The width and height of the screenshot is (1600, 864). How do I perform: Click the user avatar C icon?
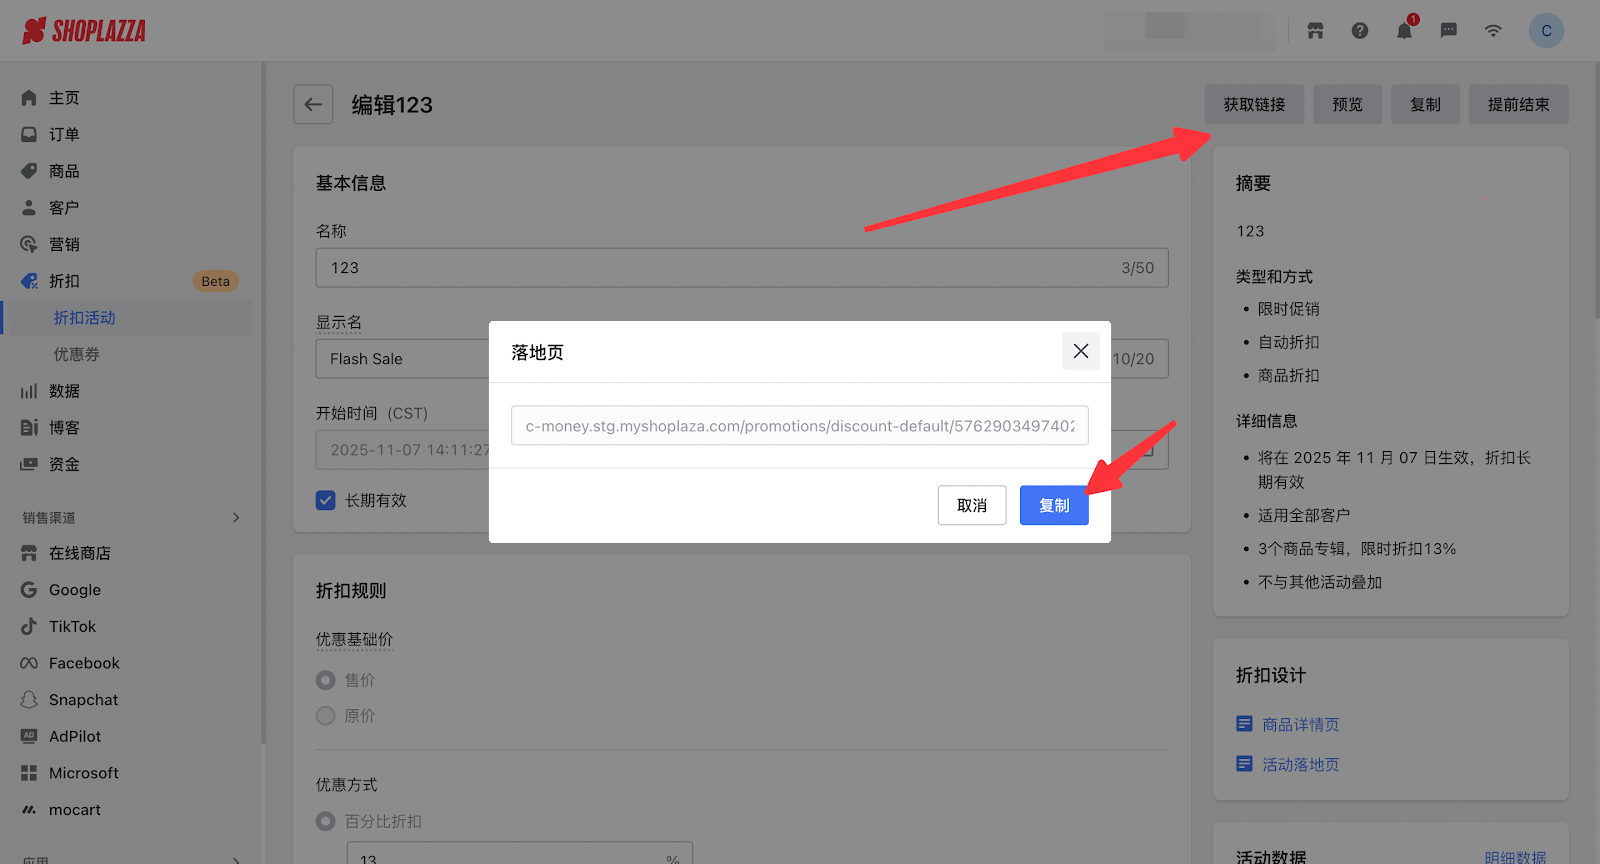[x=1546, y=31]
